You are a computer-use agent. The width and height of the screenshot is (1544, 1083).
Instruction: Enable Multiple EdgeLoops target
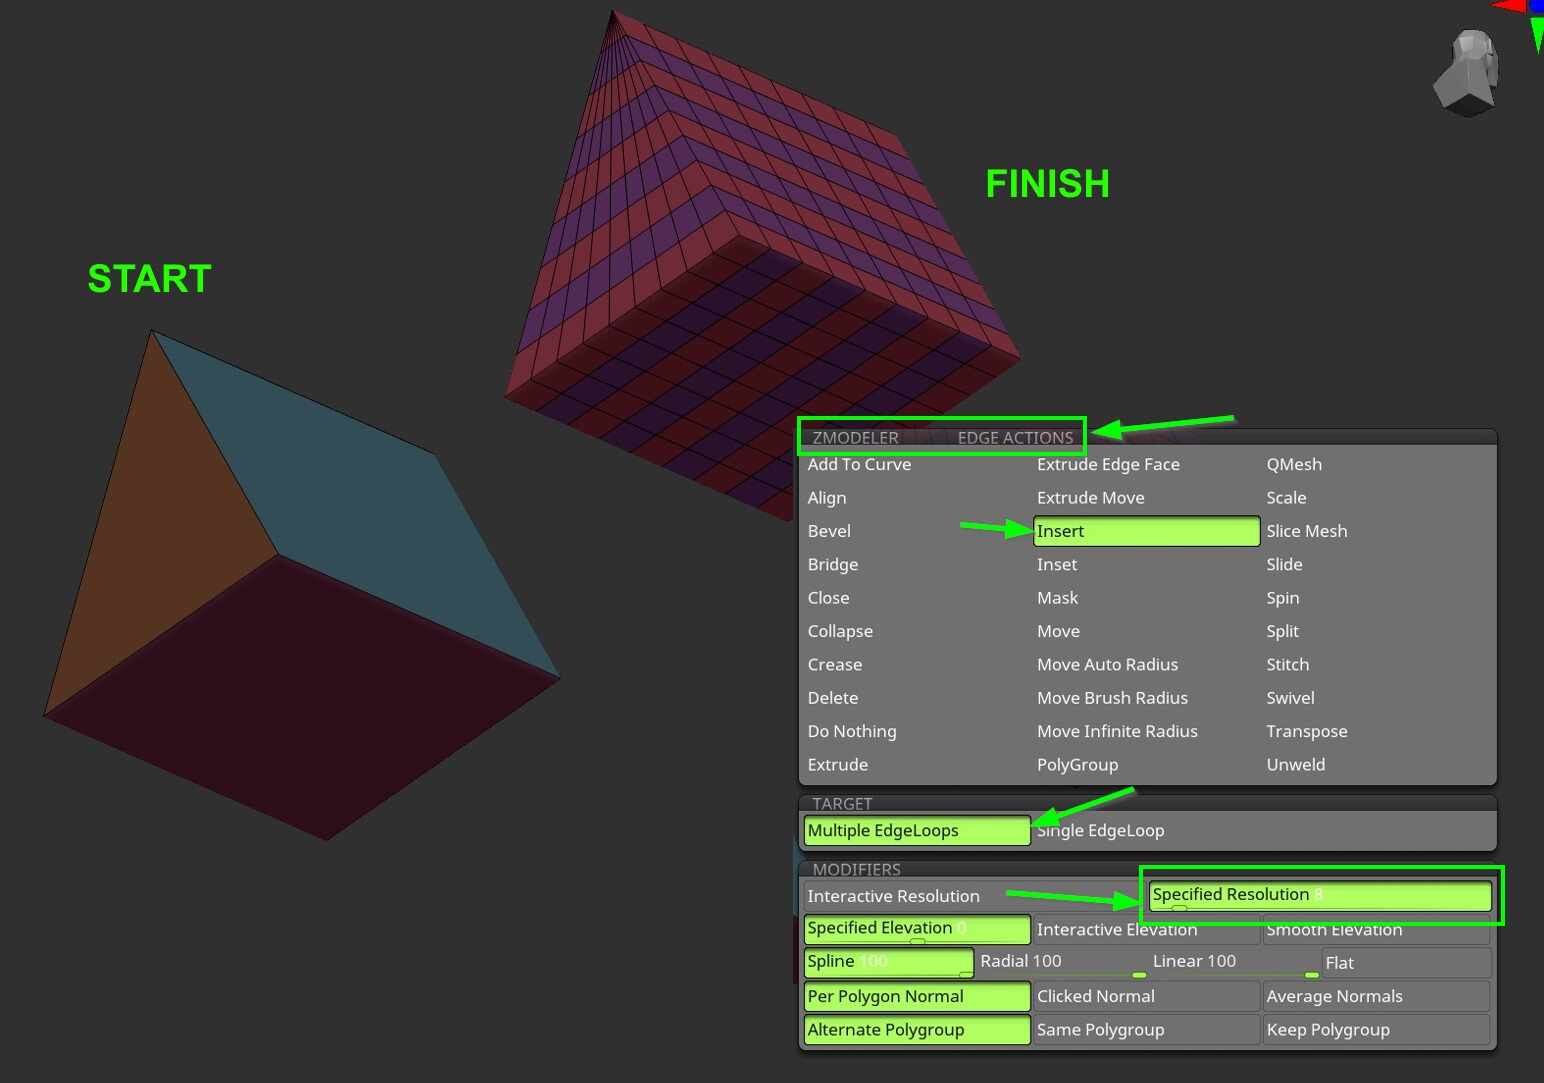tap(916, 830)
